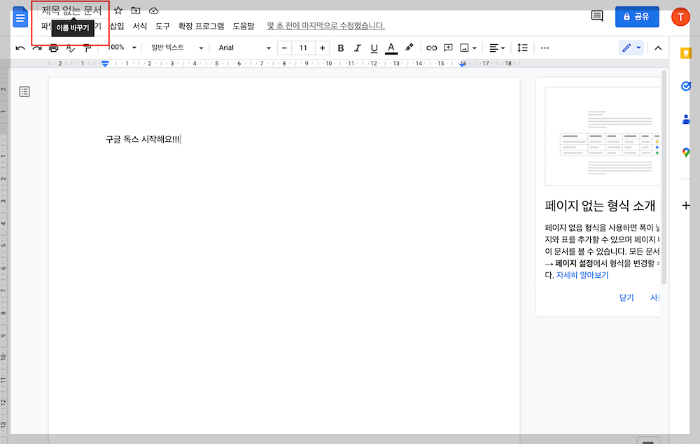Open the 도구 menu
This screenshot has height=444, width=700.
(x=162, y=26)
